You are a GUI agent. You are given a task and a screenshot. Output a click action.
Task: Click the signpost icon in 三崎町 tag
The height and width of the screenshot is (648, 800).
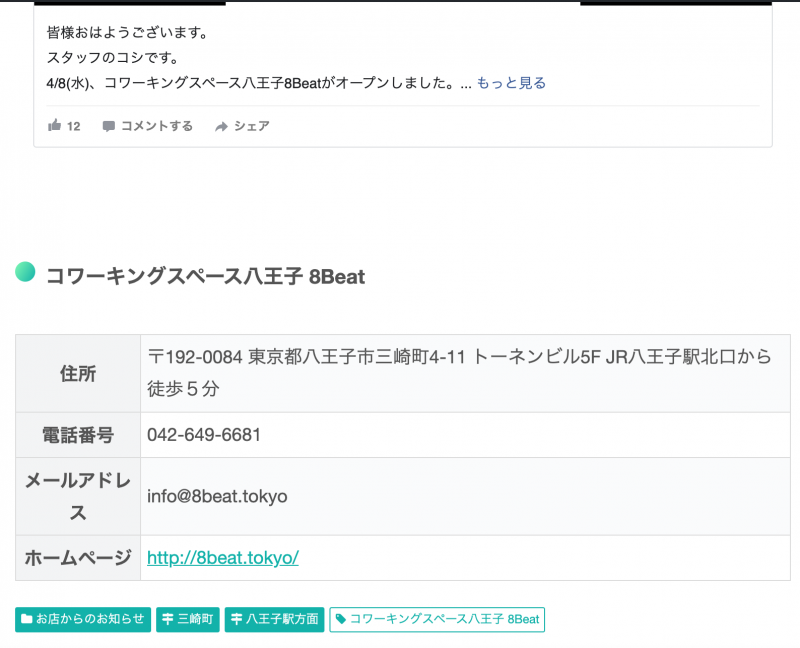pyautogui.click(x=167, y=619)
